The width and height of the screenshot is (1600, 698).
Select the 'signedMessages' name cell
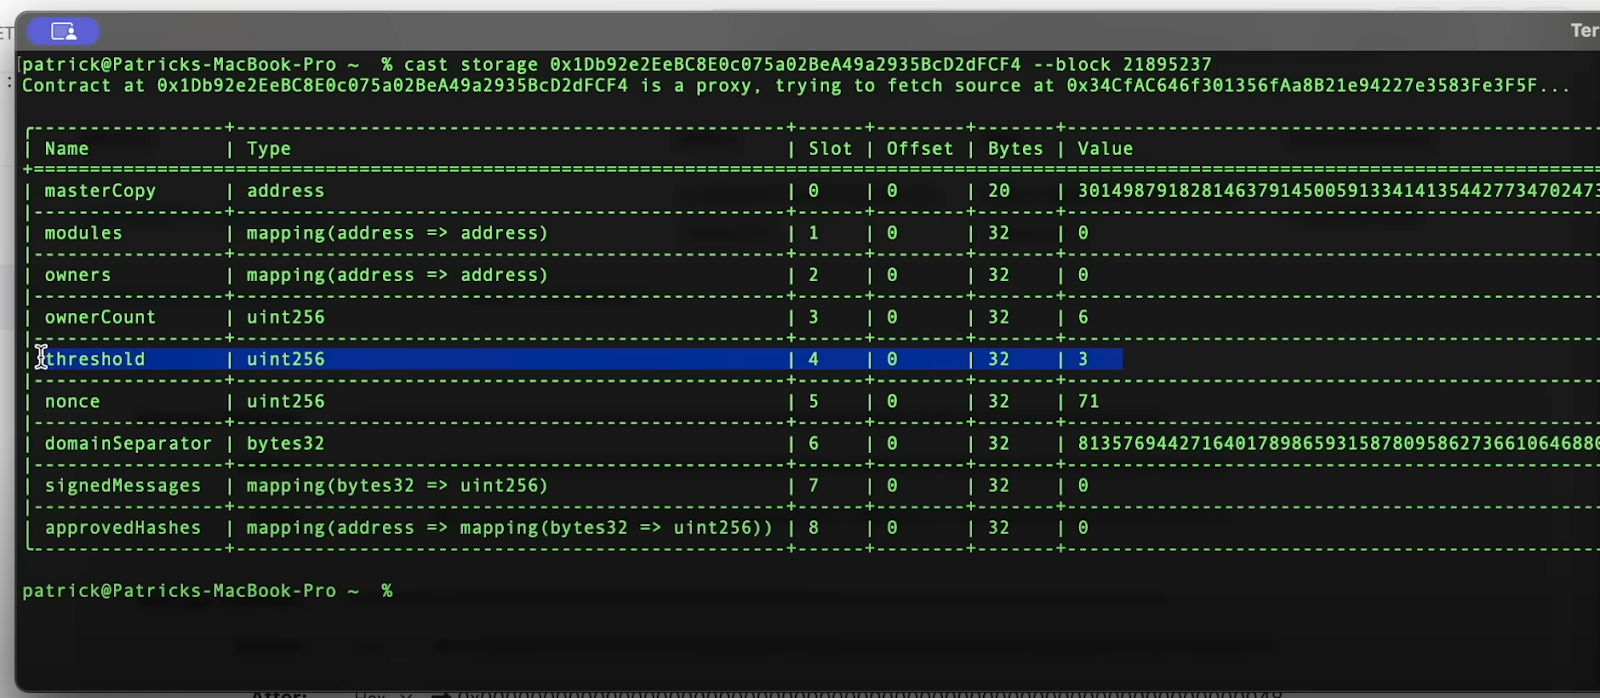123,485
